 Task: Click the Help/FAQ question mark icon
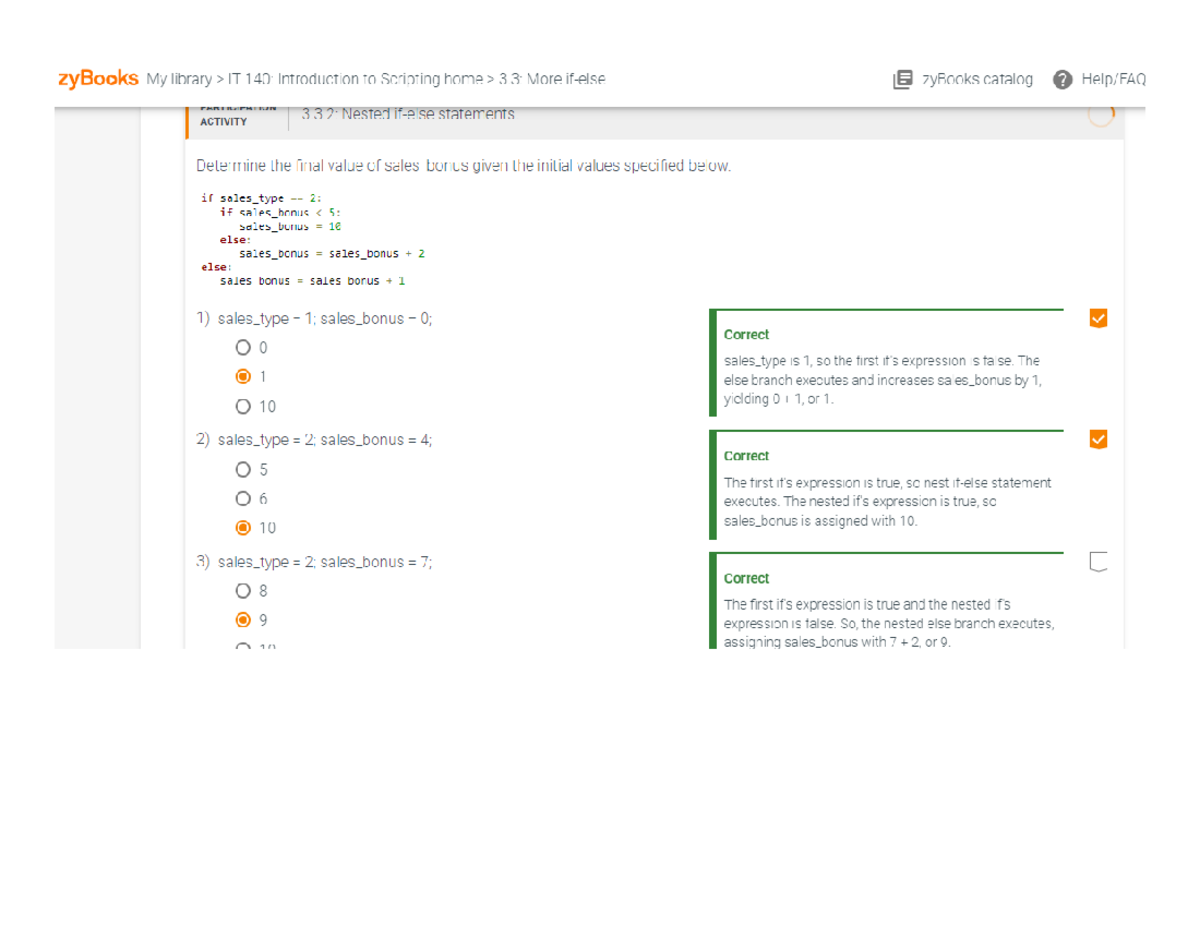pyautogui.click(x=1063, y=79)
